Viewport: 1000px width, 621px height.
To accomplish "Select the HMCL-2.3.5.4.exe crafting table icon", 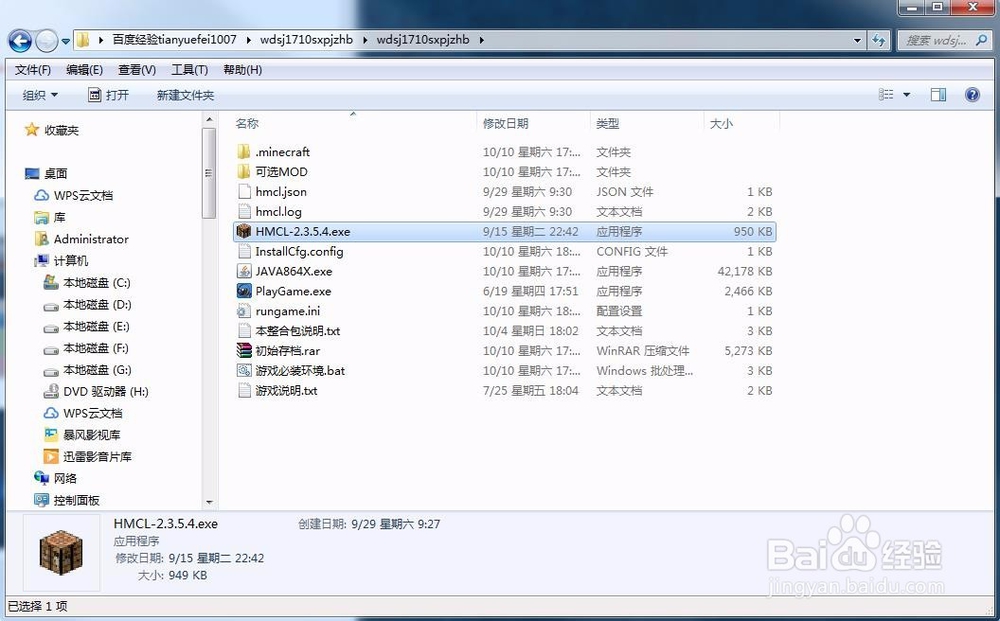I will click(244, 231).
